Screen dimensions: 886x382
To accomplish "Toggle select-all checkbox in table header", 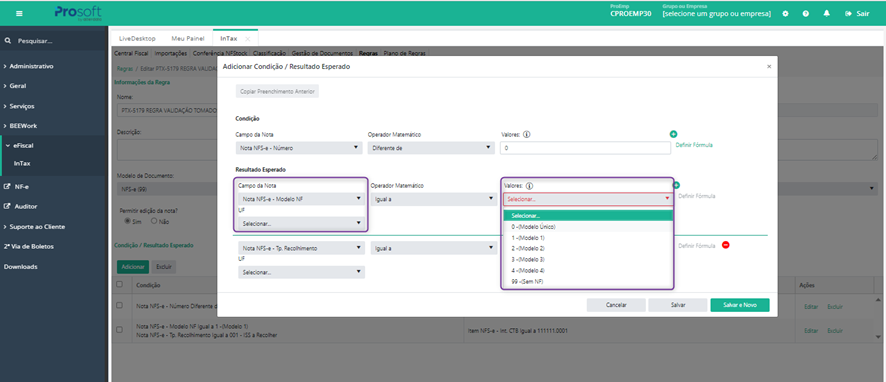I will pyautogui.click(x=119, y=285).
